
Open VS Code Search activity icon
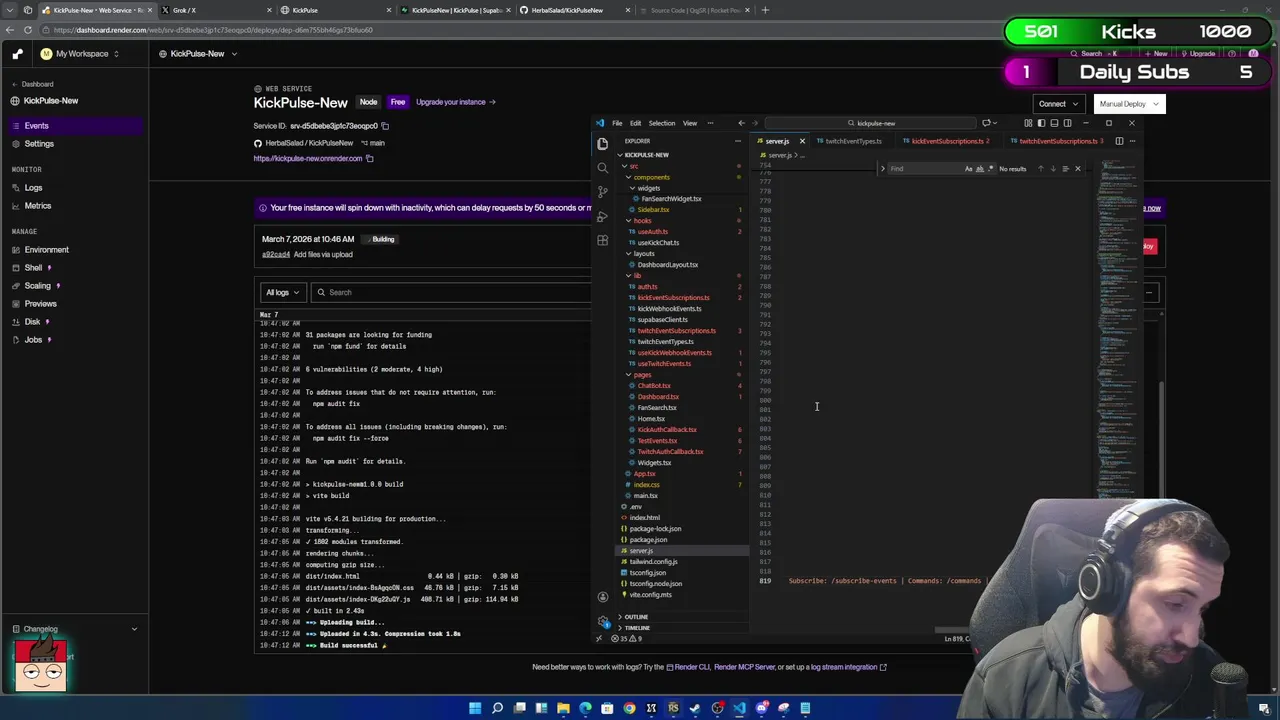(602, 168)
